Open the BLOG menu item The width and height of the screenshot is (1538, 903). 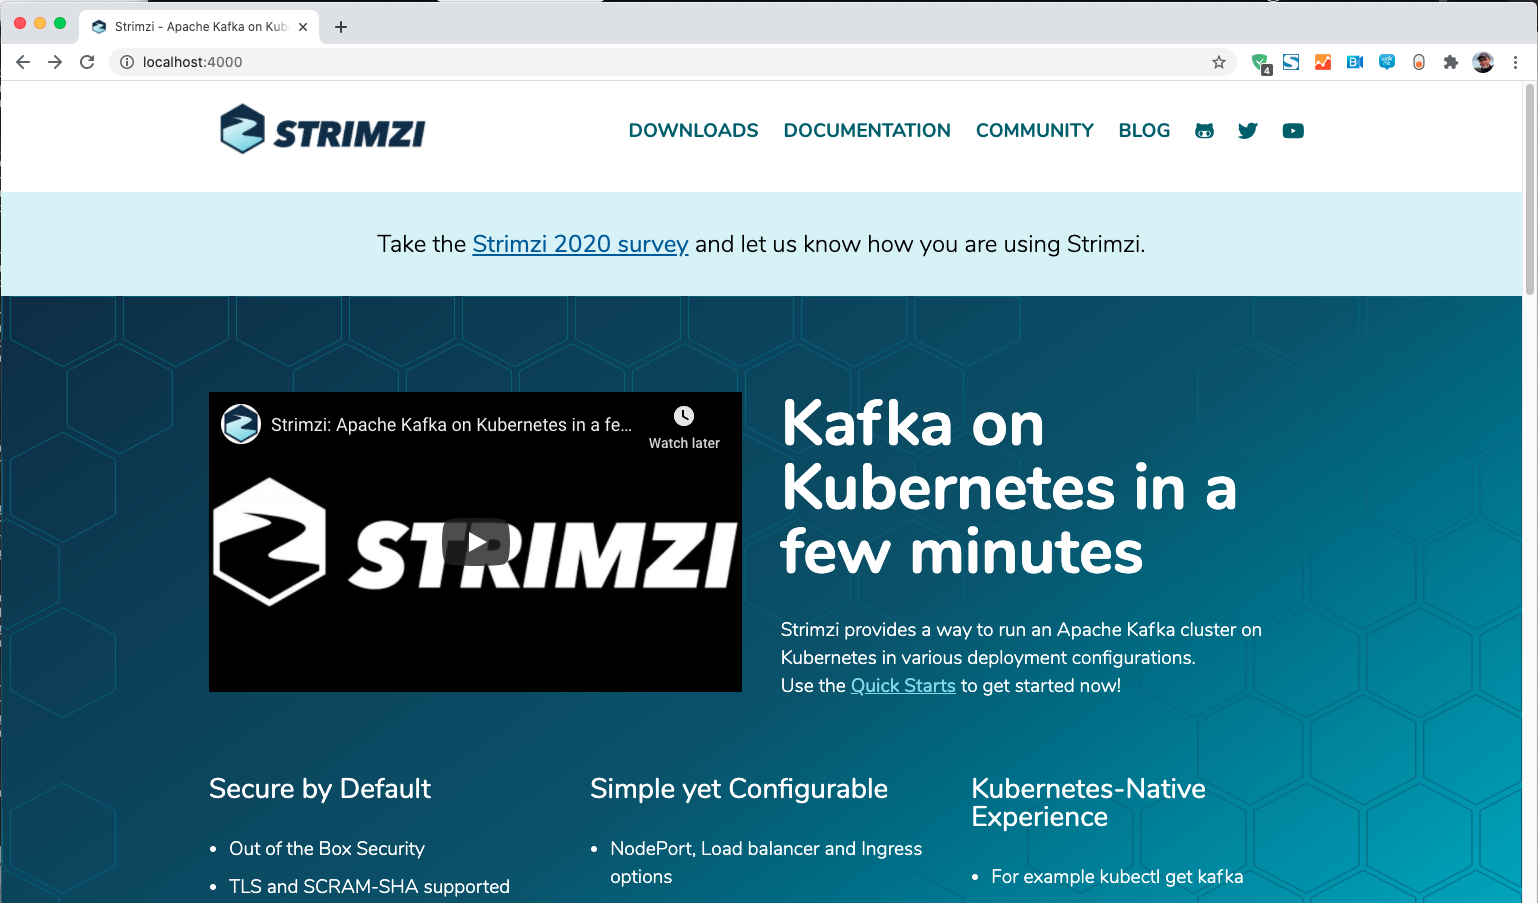point(1144,131)
